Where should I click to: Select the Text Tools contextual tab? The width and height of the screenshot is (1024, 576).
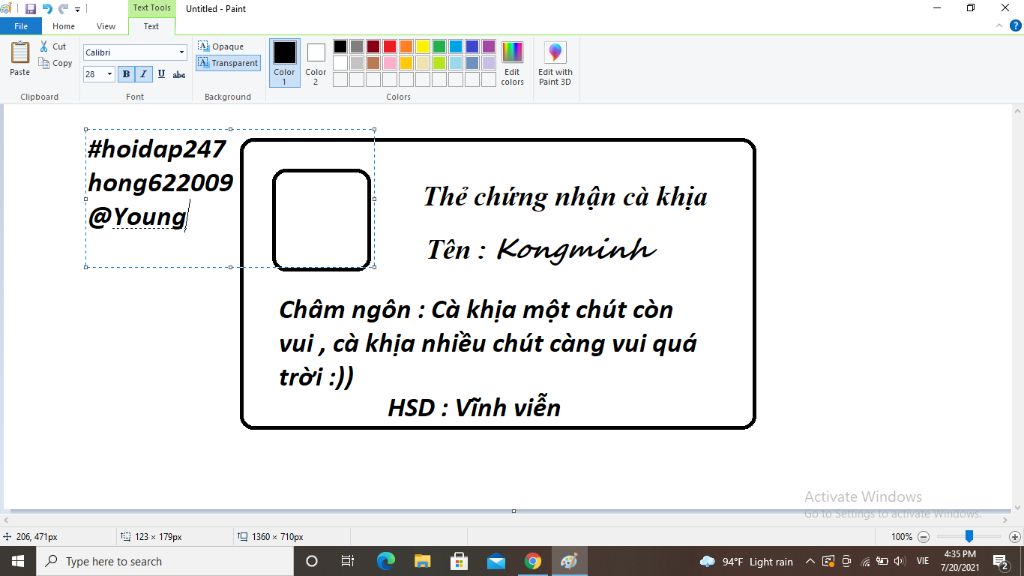click(x=152, y=8)
